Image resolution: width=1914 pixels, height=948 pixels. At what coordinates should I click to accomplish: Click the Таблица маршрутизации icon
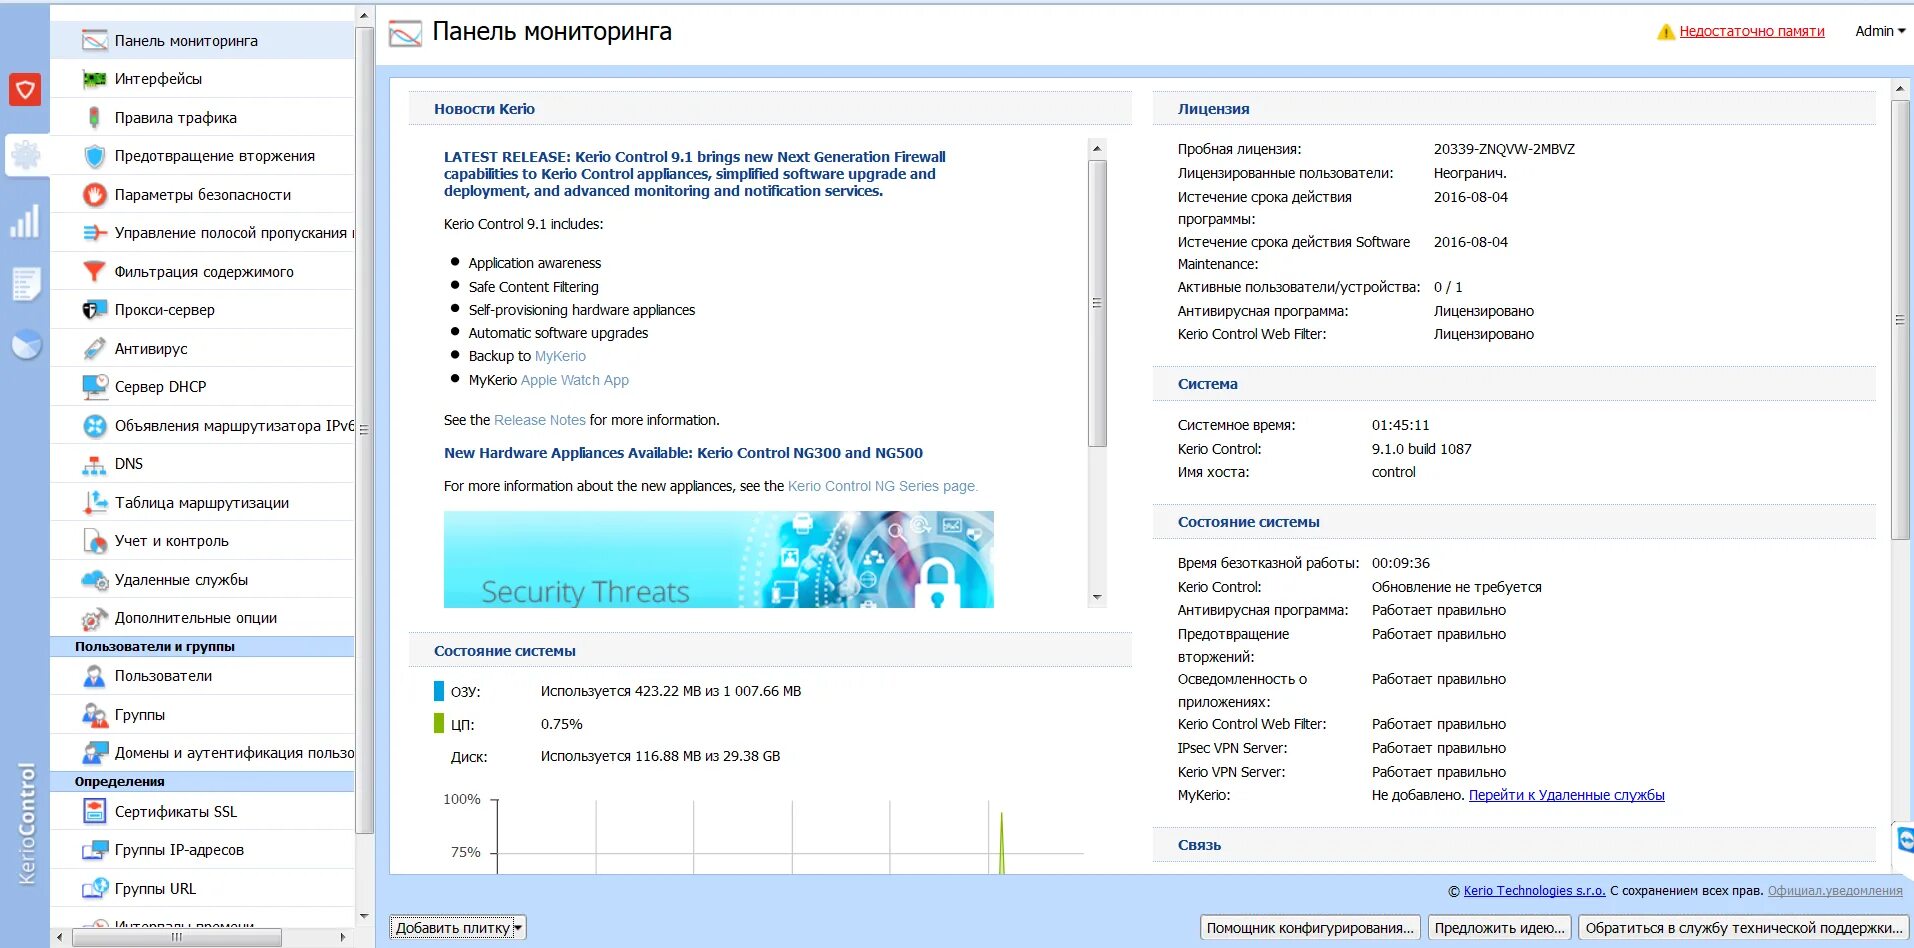click(94, 503)
